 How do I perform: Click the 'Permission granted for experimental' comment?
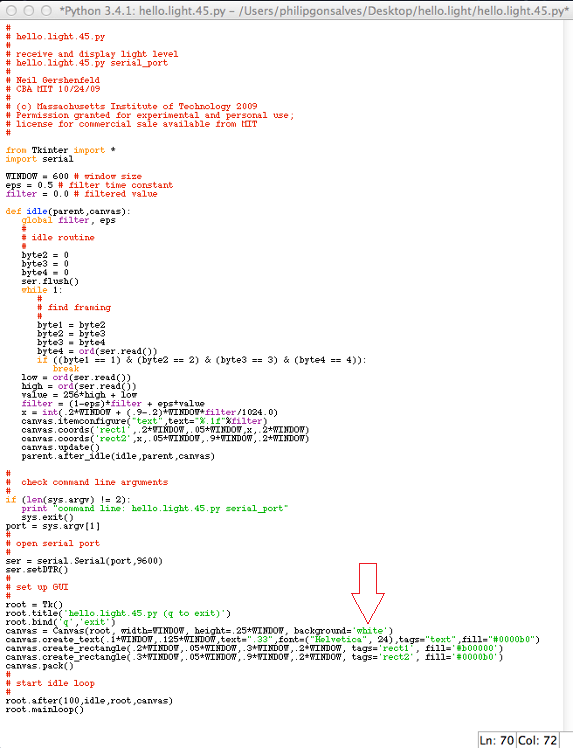pyautogui.click(x=150, y=115)
